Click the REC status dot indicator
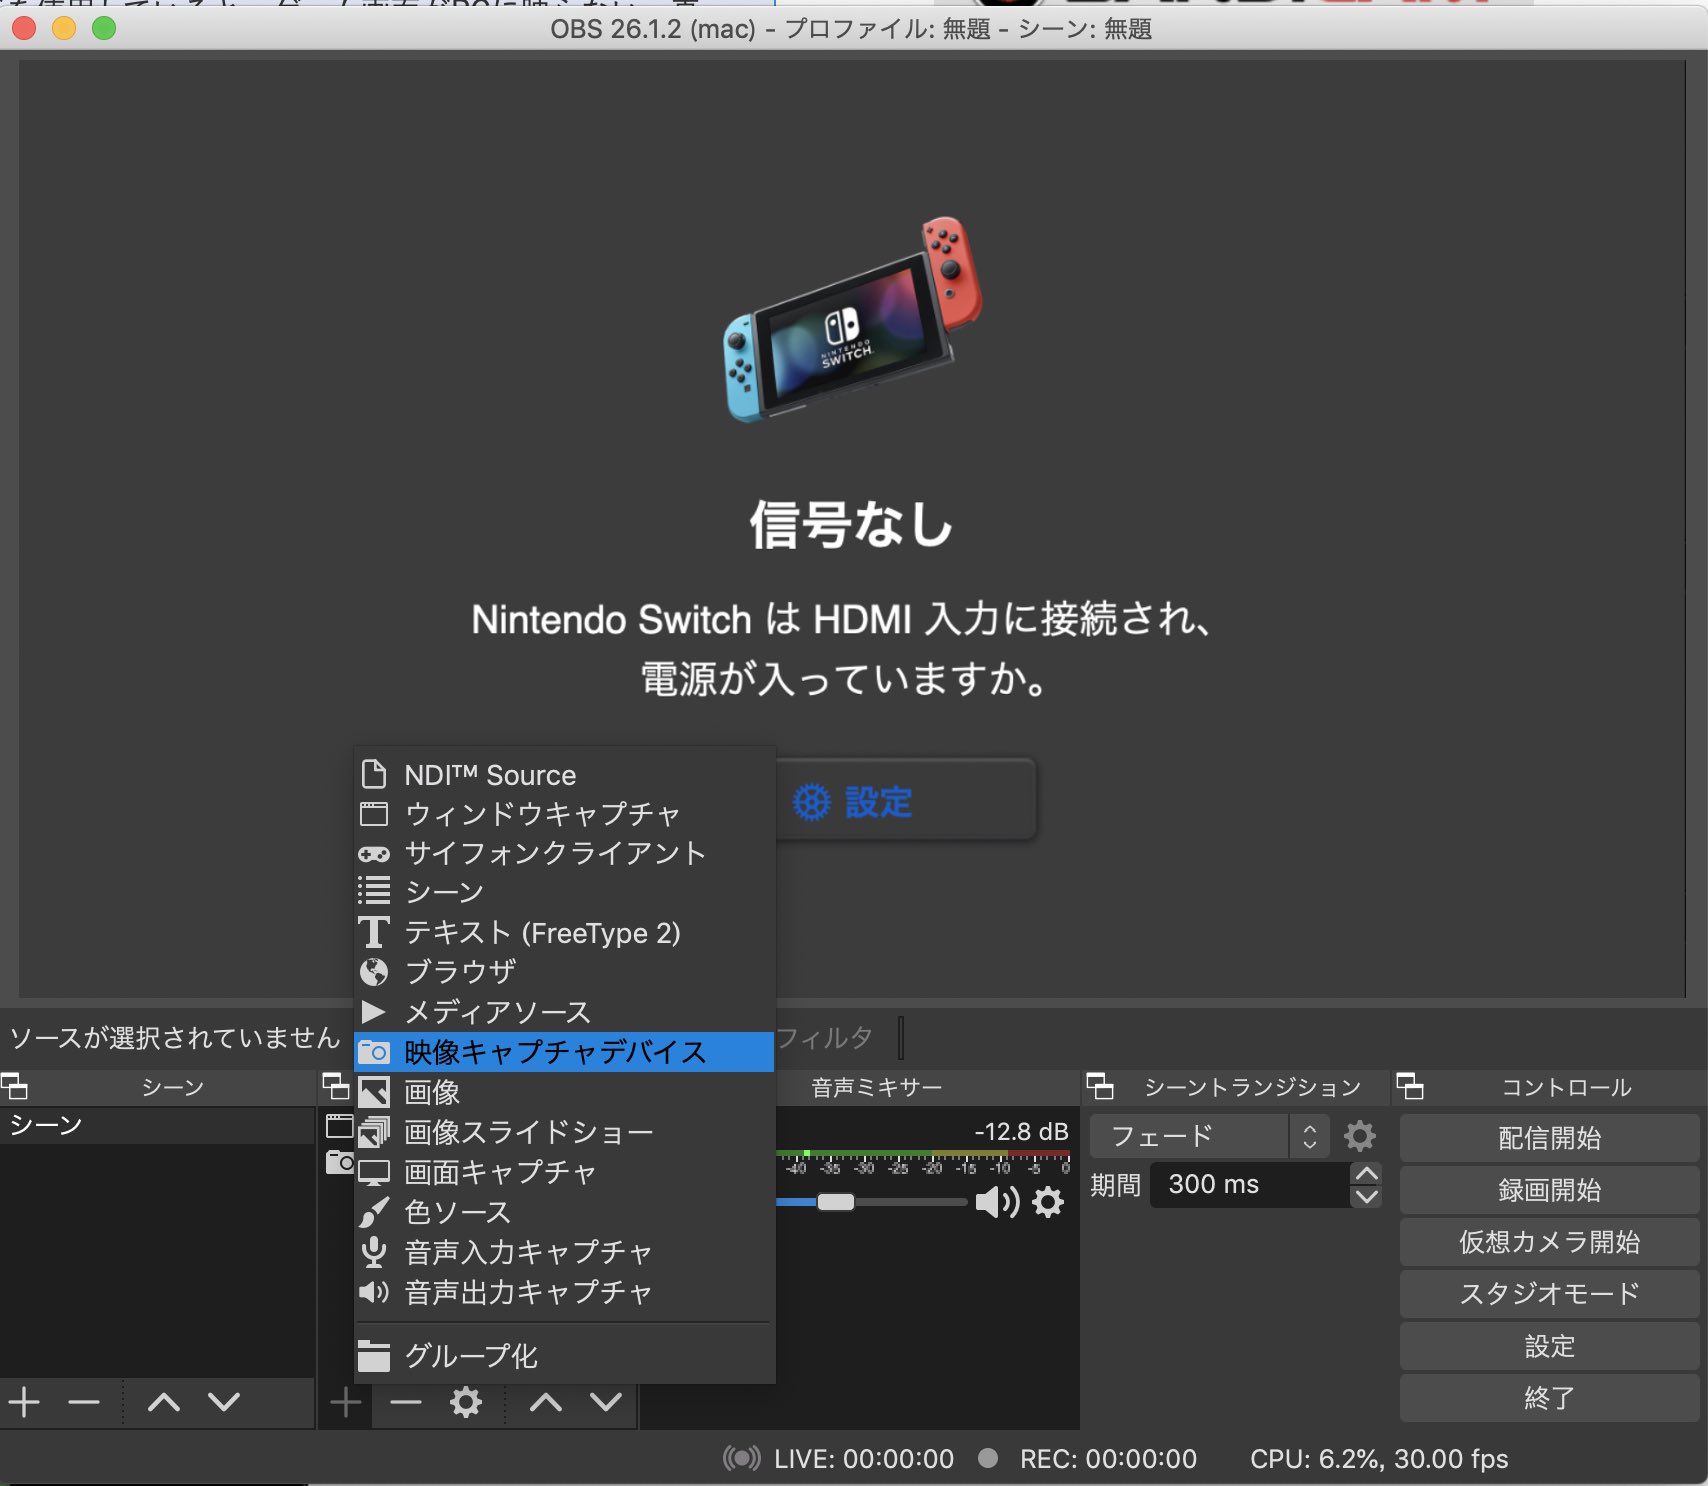The width and height of the screenshot is (1708, 1486). coord(988,1458)
